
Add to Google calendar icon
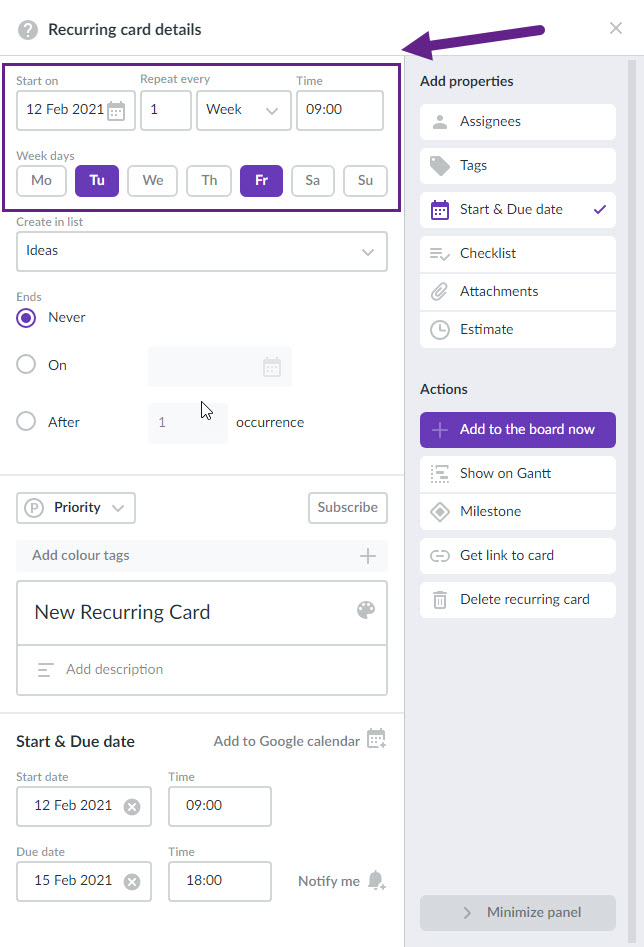(377, 739)
